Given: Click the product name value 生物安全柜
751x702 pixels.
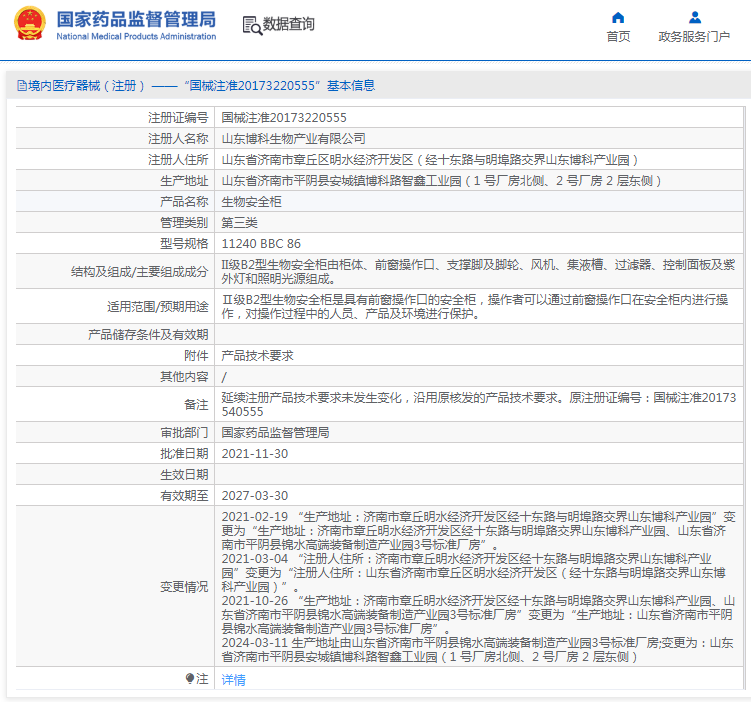Looking at the screenshot, I should click(x=251, y=202).
